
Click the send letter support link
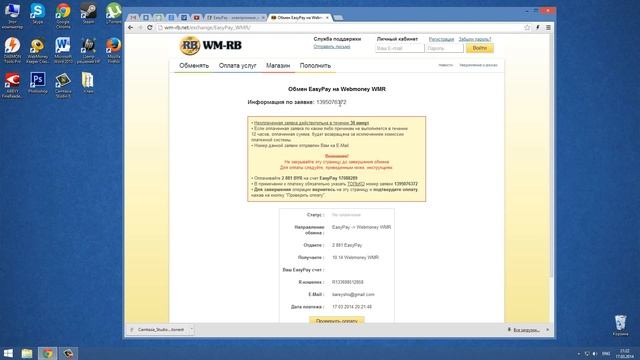point(332,47)
